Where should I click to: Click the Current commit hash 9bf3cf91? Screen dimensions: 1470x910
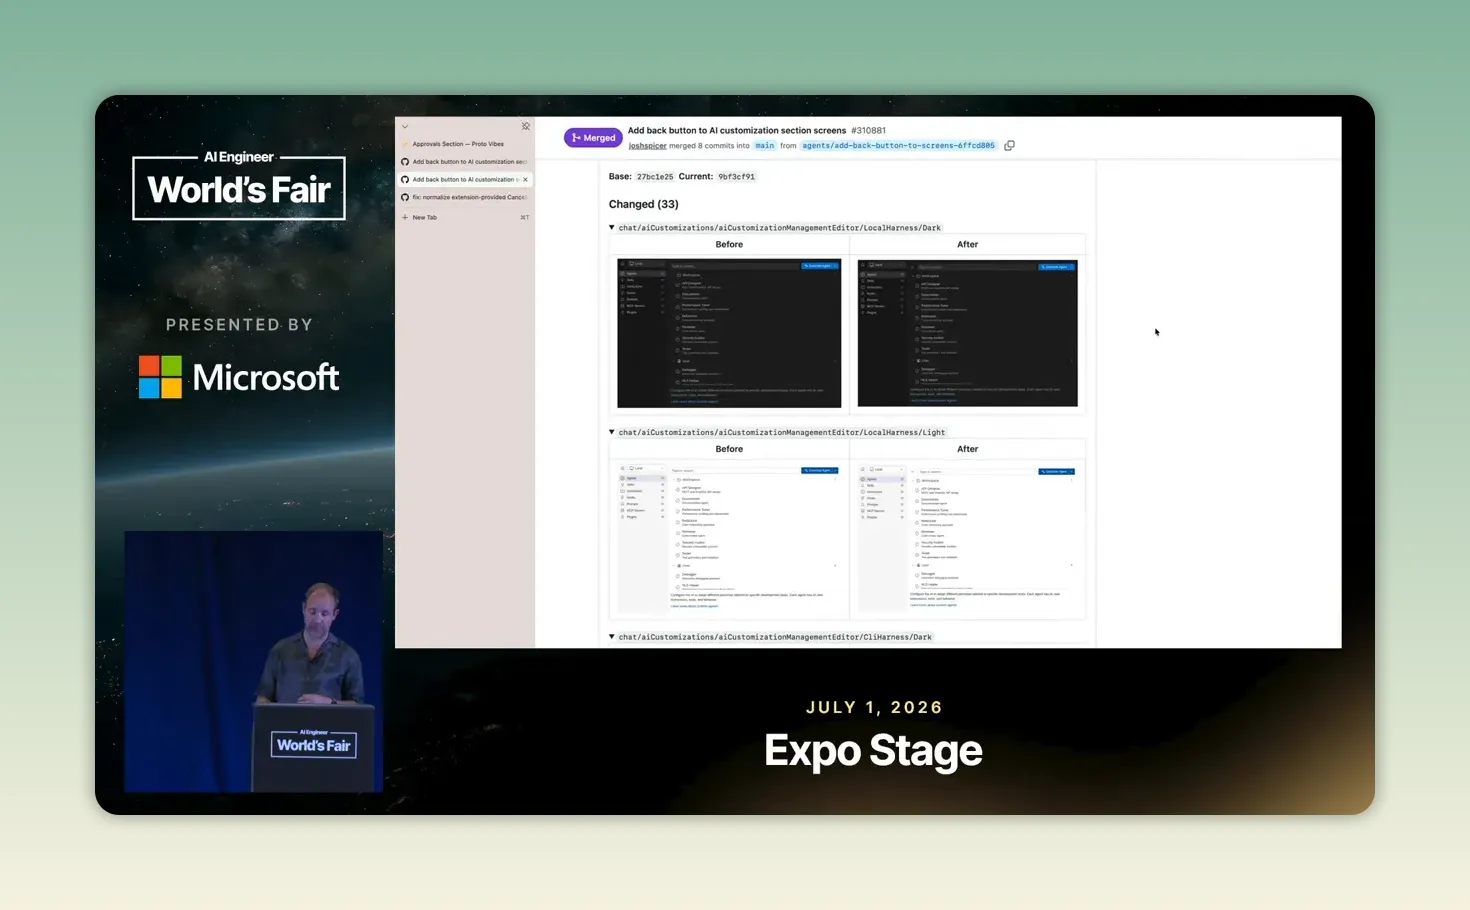[736, 177]
